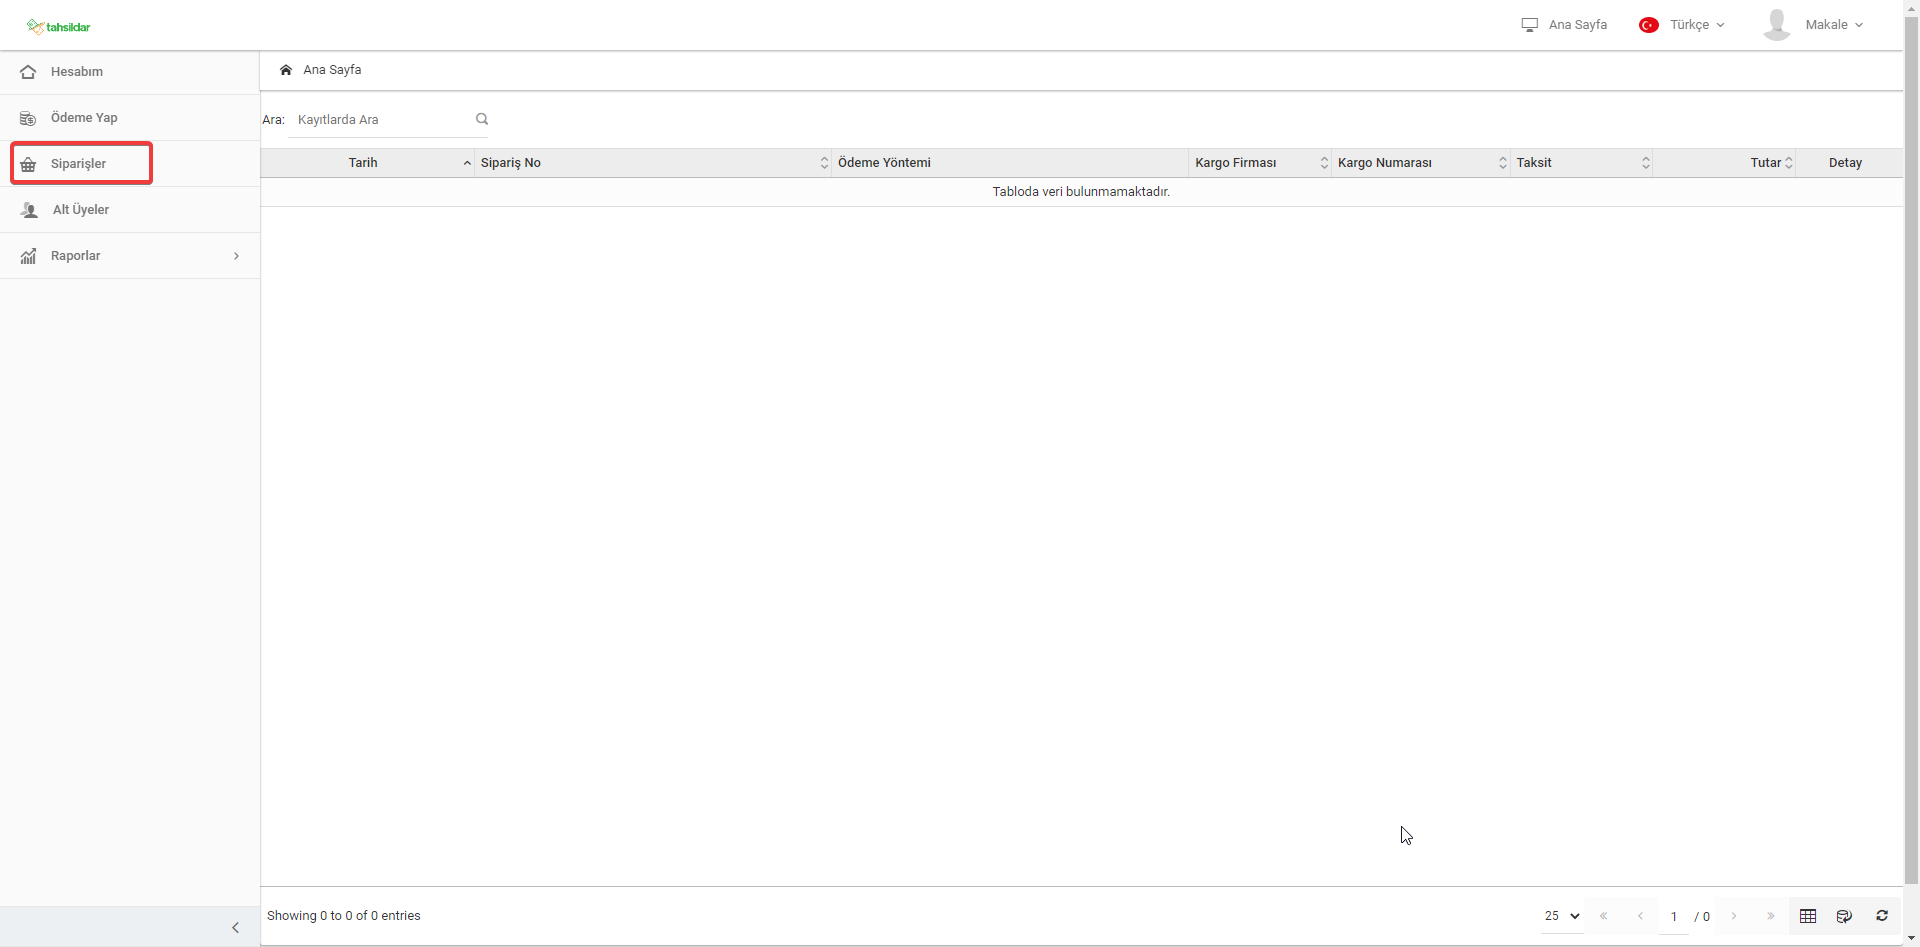The image size is (1920, 947).
Task: Refresh the orders table
Action: 1882,916
